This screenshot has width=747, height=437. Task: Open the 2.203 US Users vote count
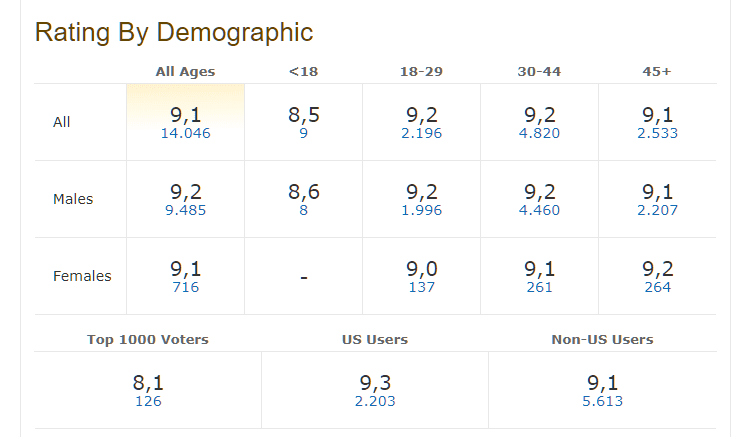point(375,401)
